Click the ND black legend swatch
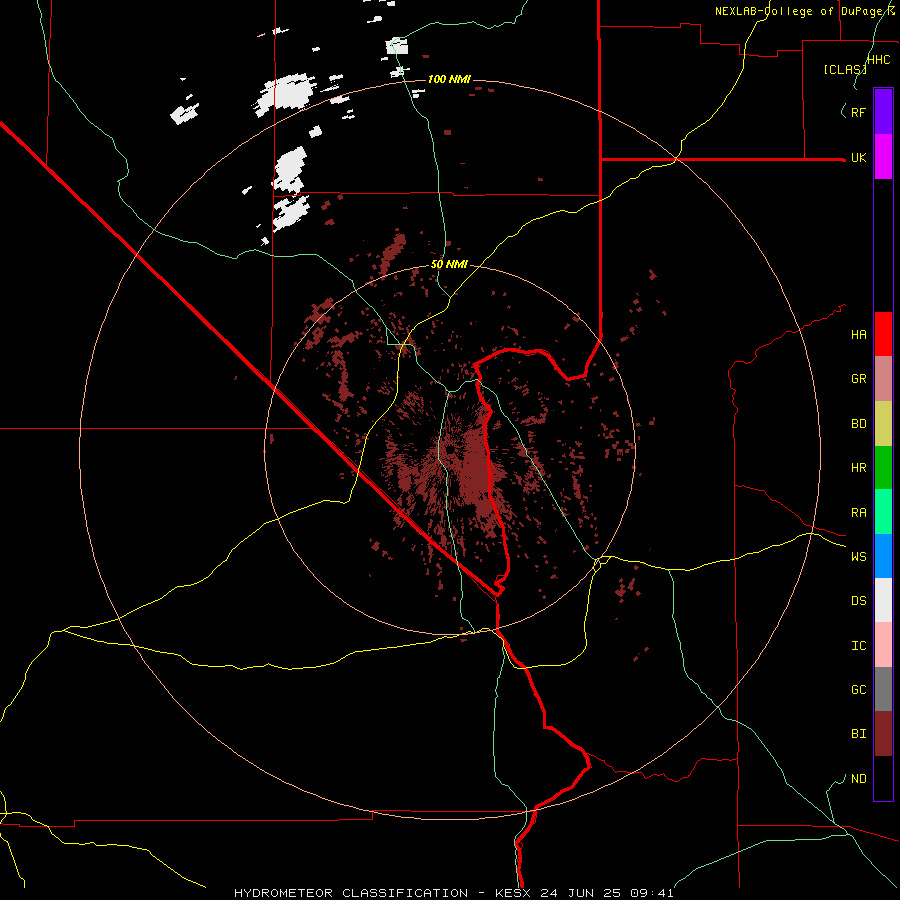This screenshot has width=900, height=900. pyautogui.click(x=883, y=778)
